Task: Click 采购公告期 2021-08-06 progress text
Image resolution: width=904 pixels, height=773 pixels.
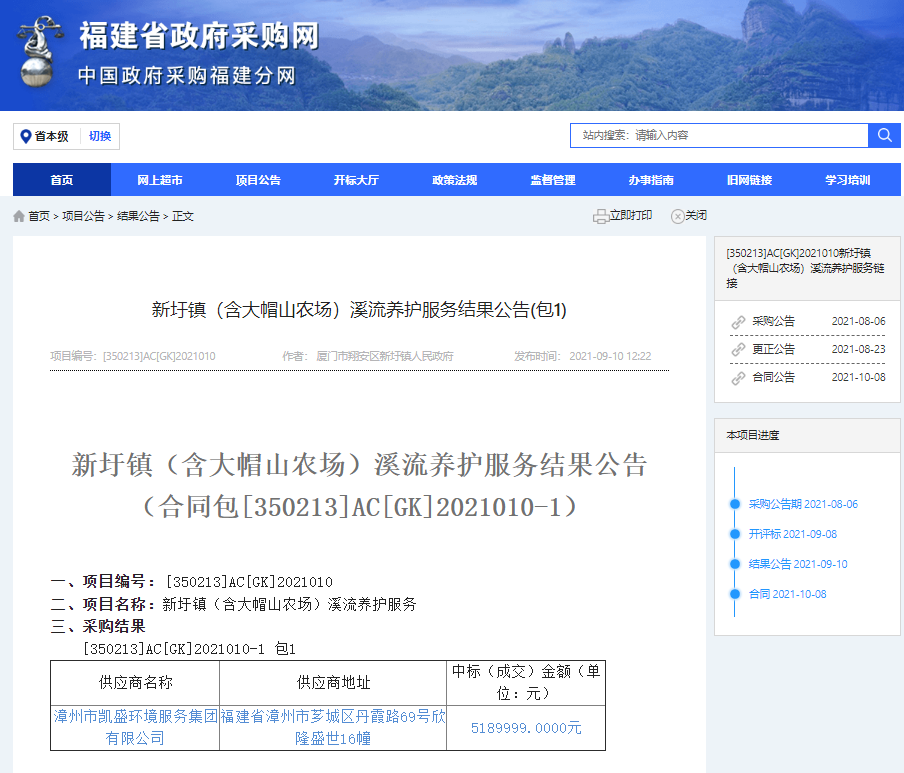Action: point(803,504)
